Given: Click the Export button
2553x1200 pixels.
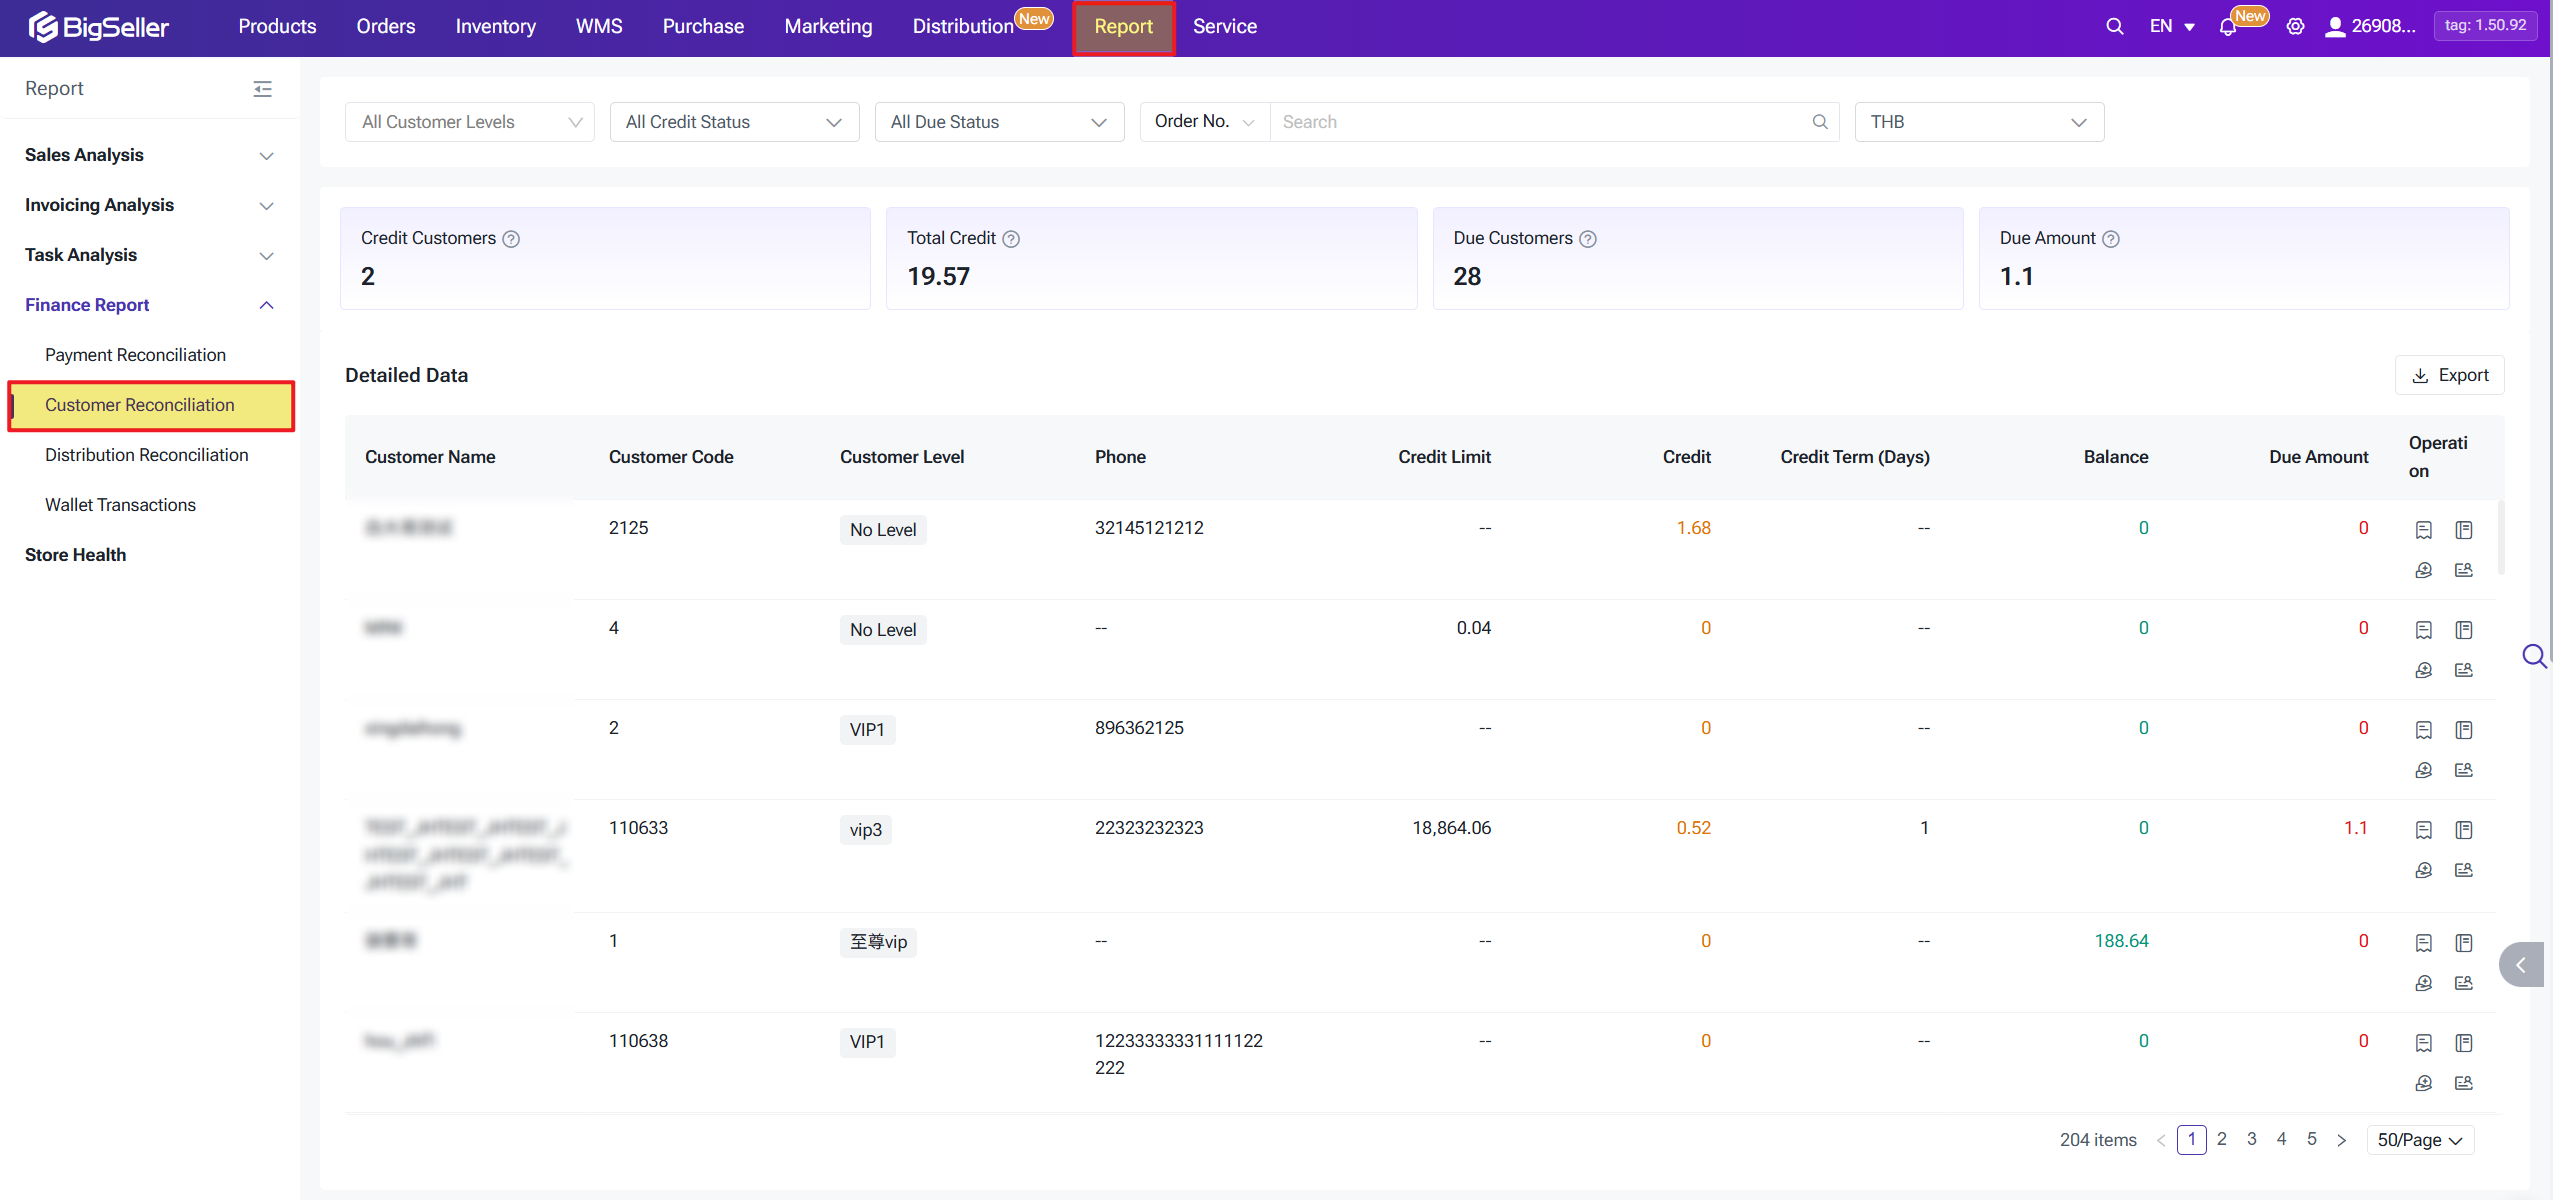Looking at the screenshot, I should 2449,375.
